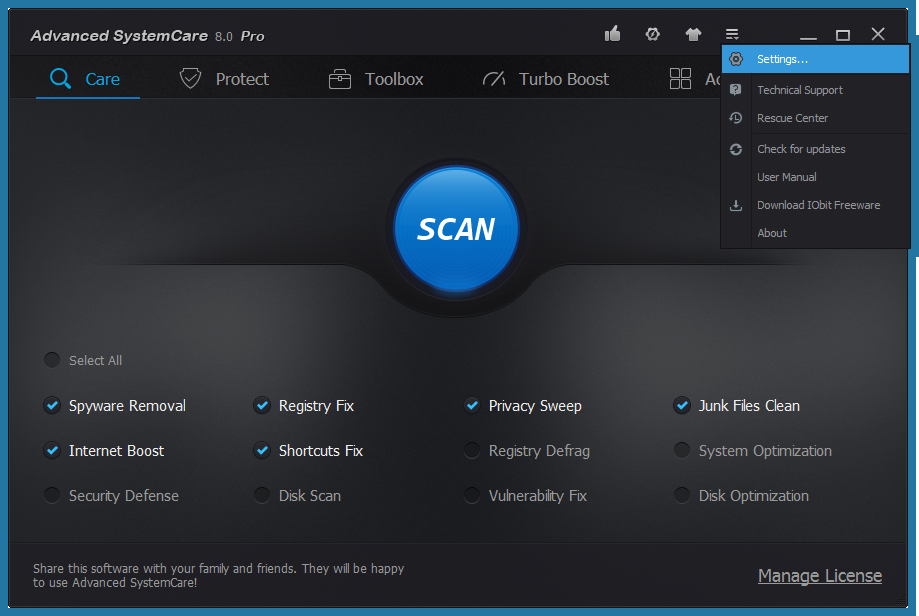Image resolution: width=919 pixels, height=616 pixels.
Task: Uncheck Spyware Removal
Action: click(x=52, y=405)
